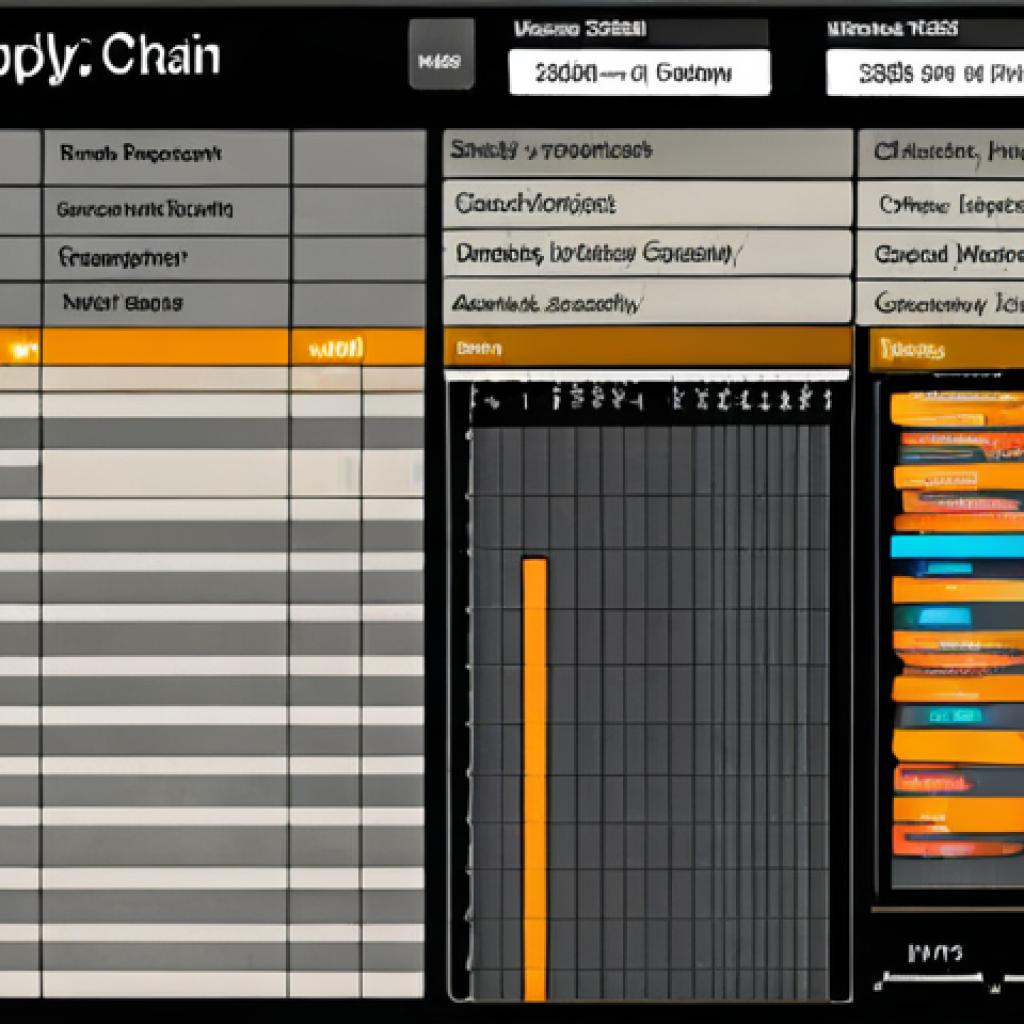
Task: Click the "Chain" title text
Action: pos(161,56)
